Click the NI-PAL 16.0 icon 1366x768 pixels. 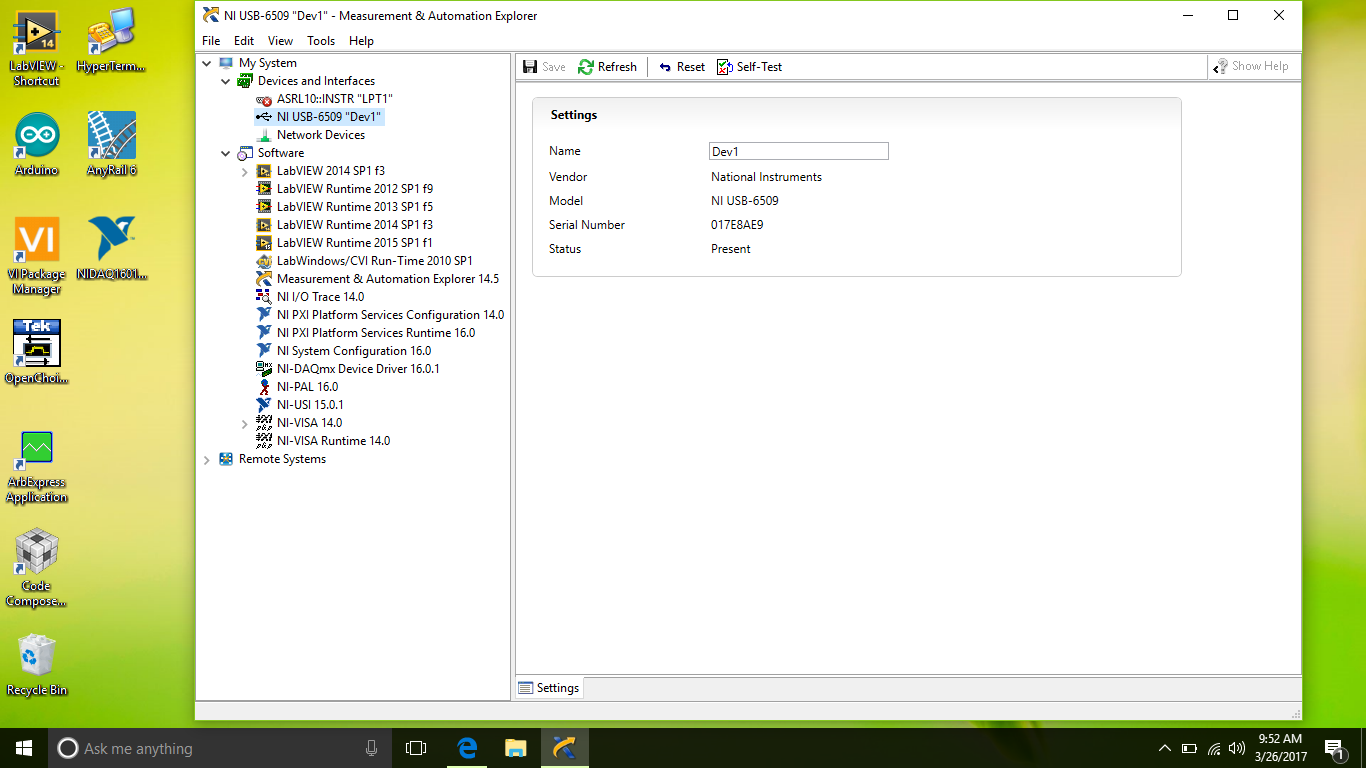[264, 387]
